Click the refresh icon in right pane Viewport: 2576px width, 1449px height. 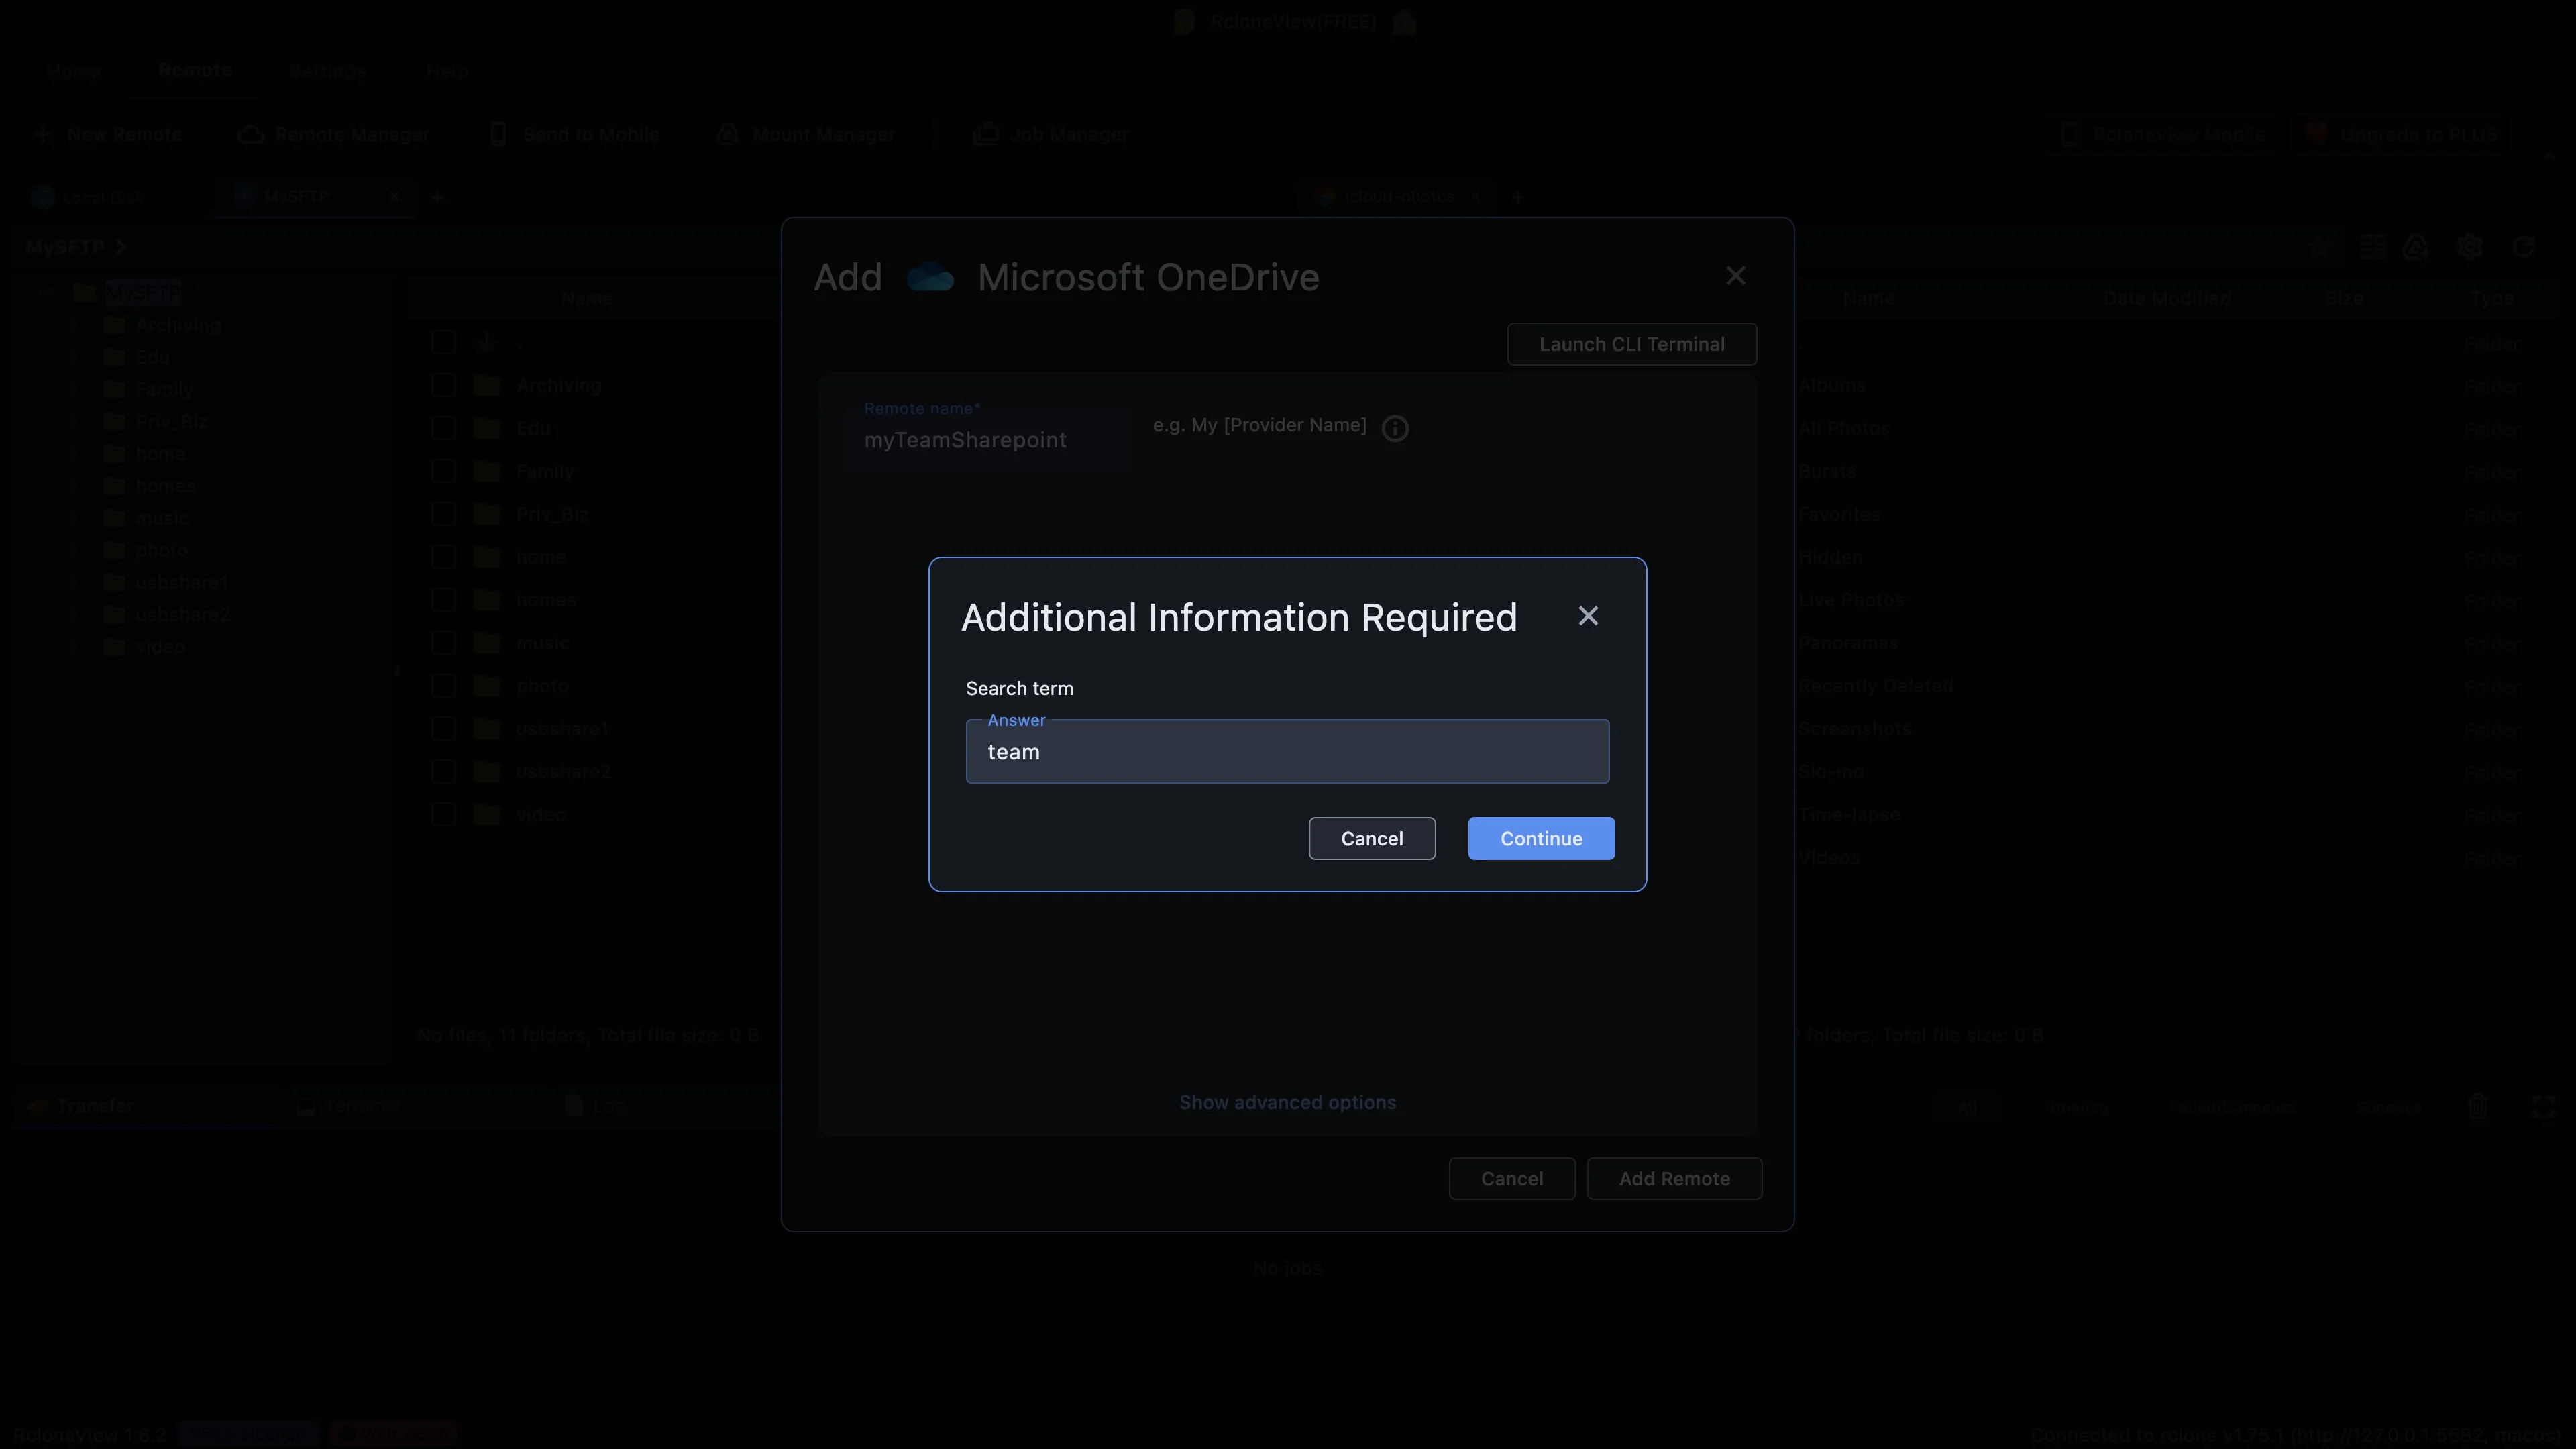tap(2523, 246)
